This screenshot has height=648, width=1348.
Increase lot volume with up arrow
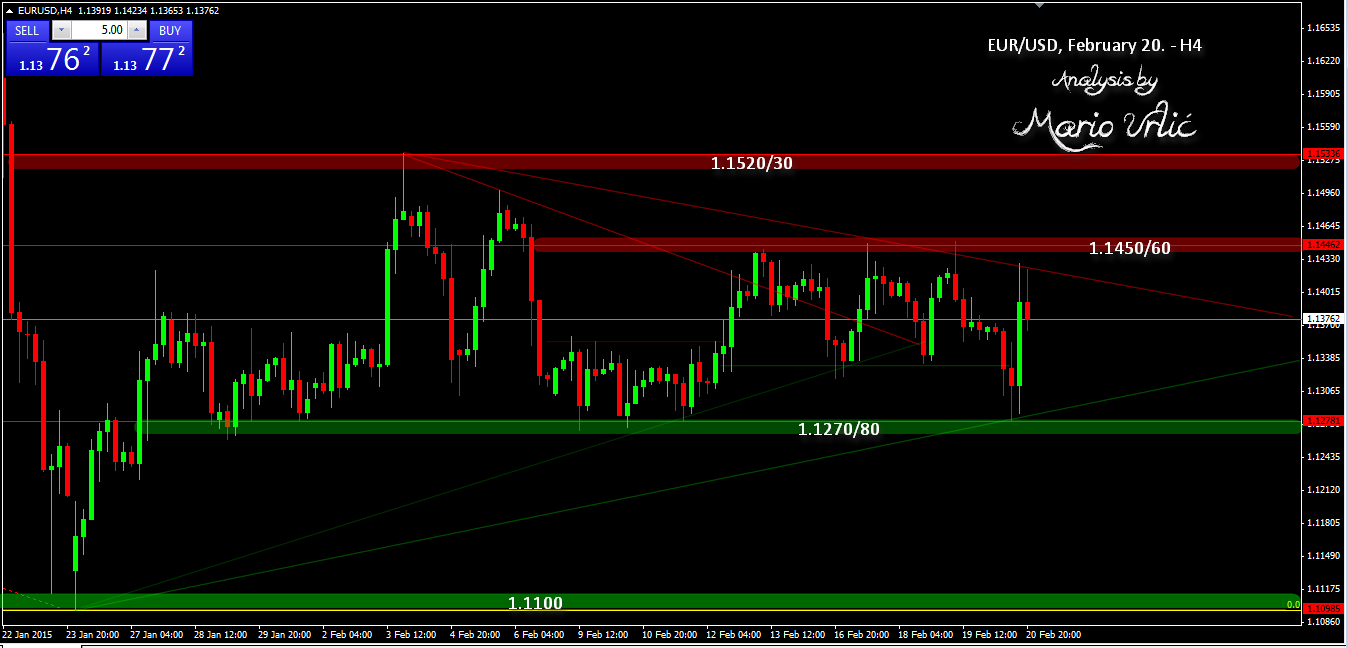[x=137, y=30]
